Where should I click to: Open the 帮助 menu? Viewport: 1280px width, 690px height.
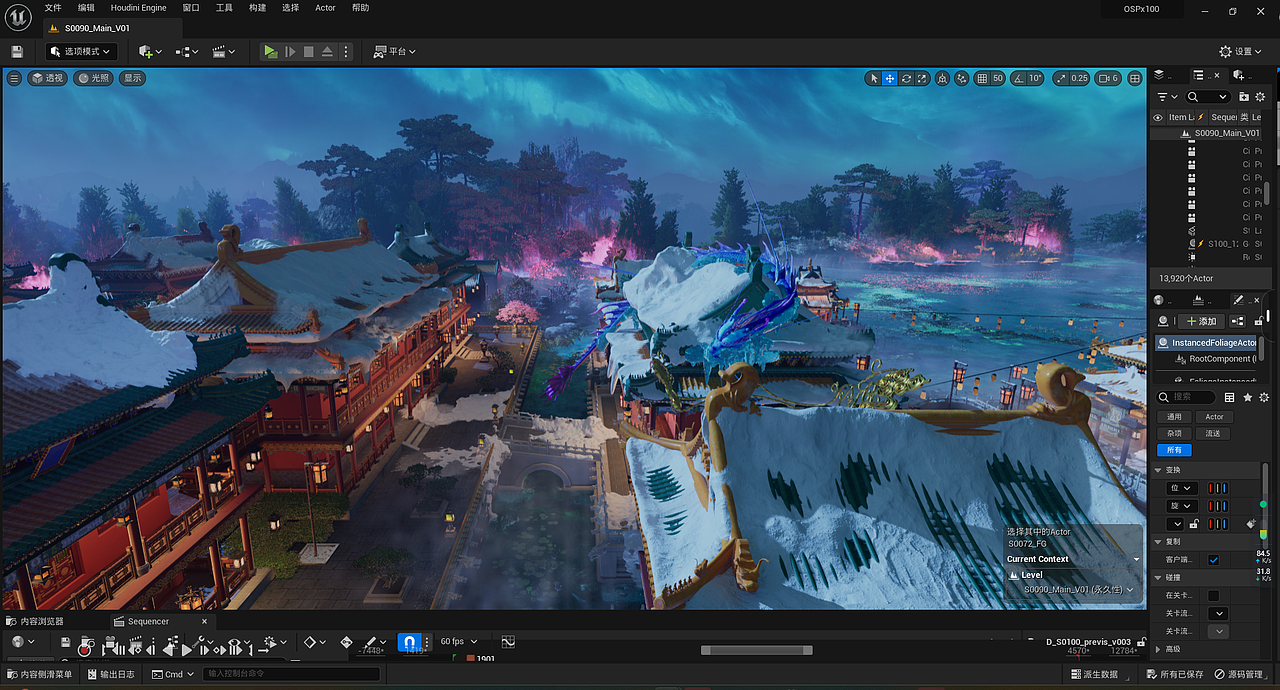coord(360,8)
